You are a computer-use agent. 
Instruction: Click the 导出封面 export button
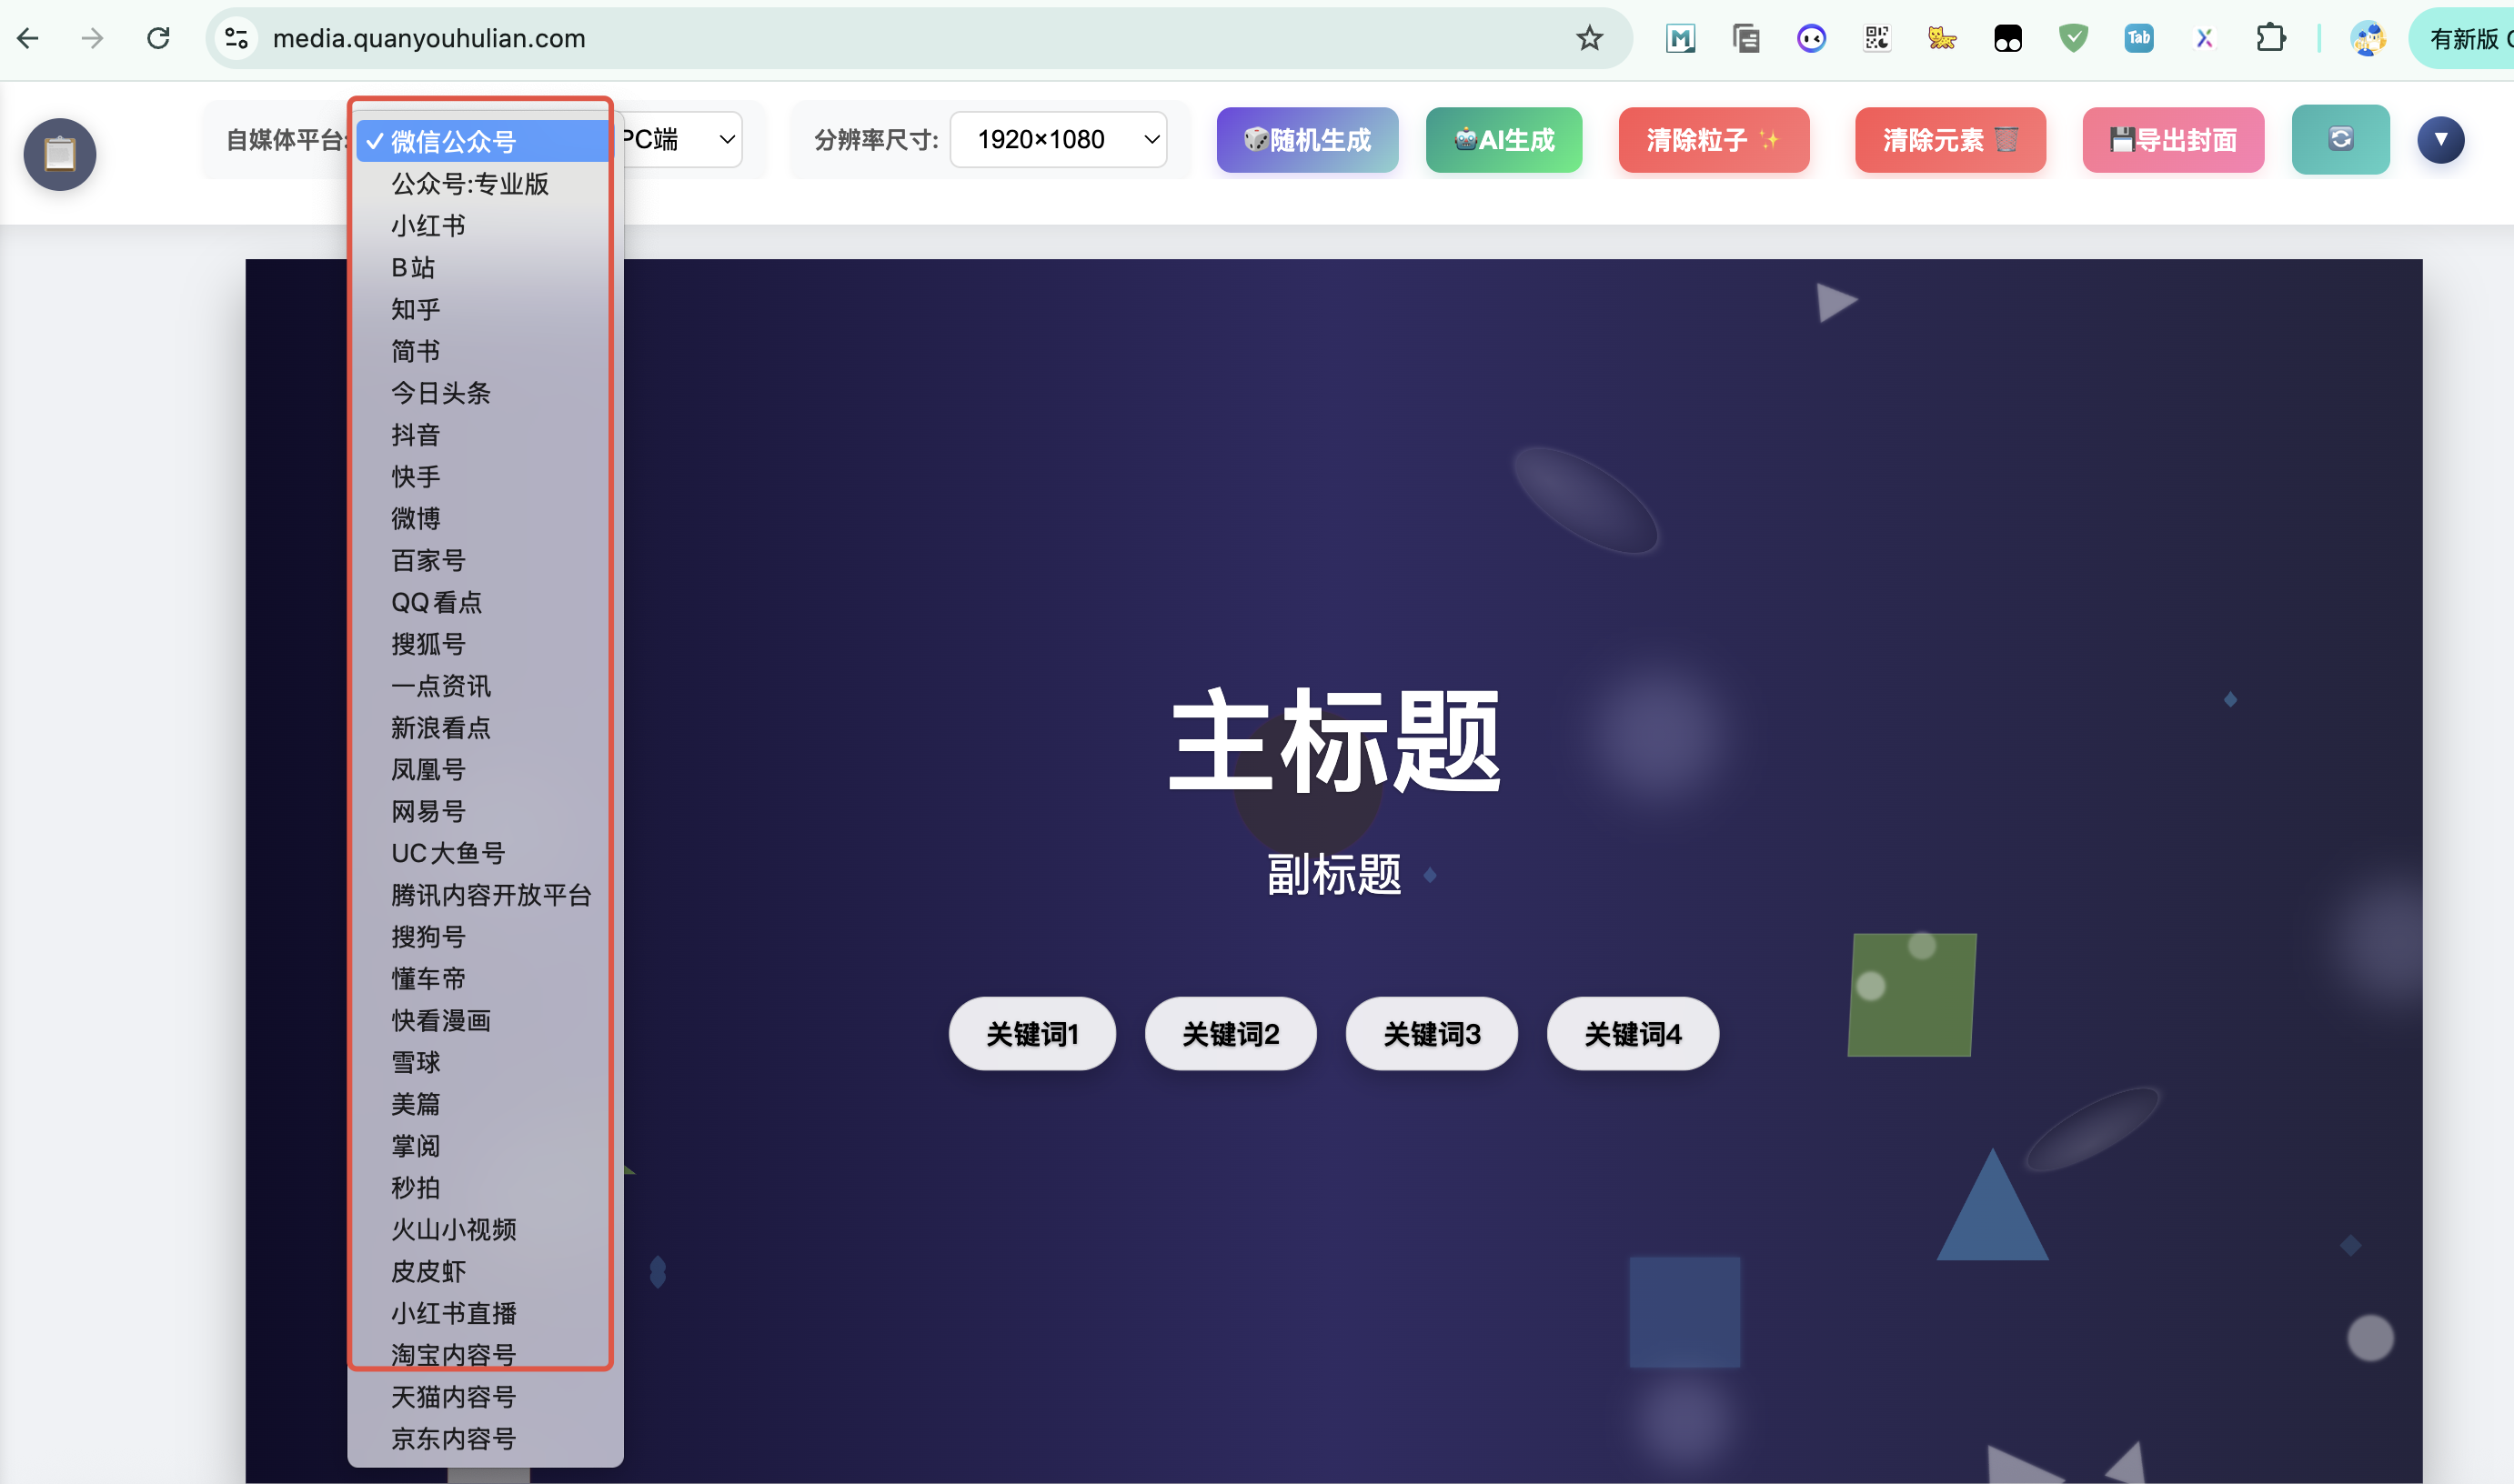tap(2172, 139)
